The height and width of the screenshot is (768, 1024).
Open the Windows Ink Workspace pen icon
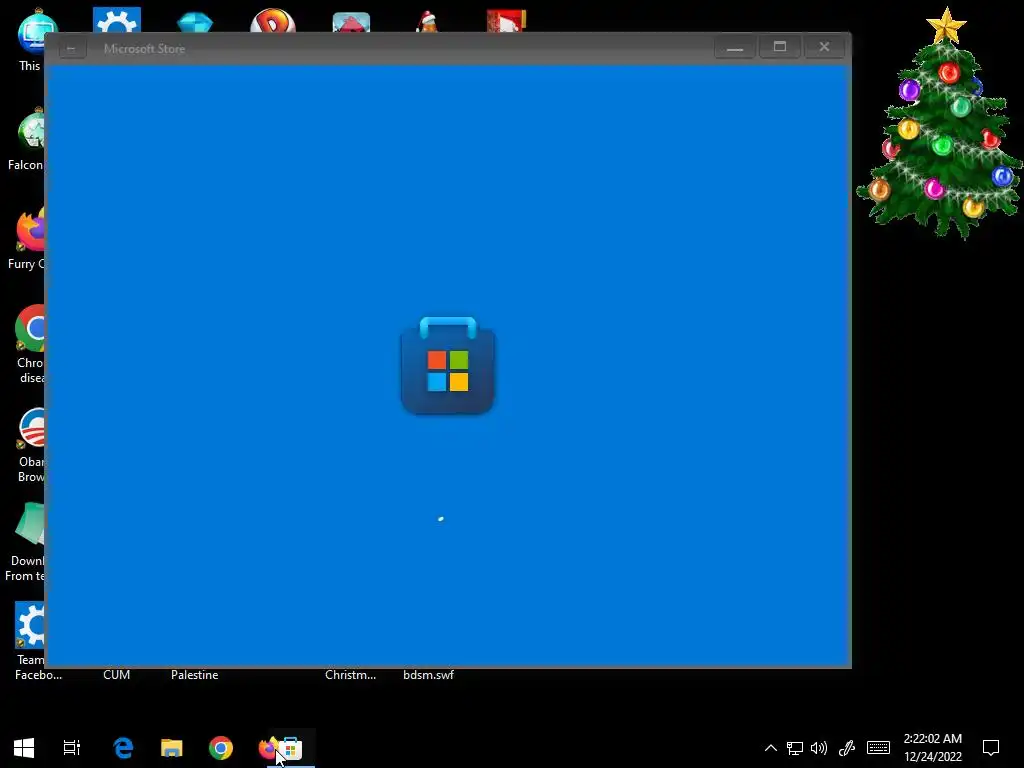[847, 748]
